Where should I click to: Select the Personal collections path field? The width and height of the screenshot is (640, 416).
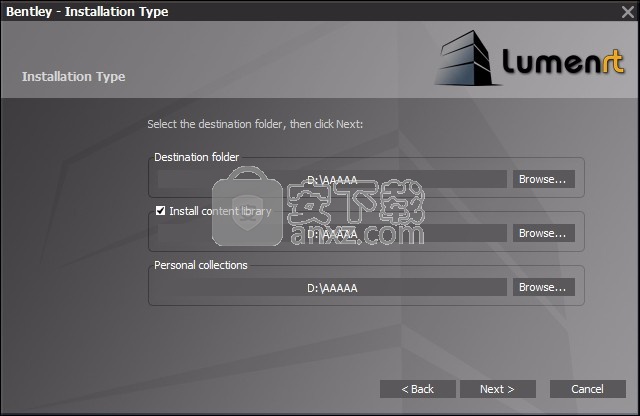pyautogui.click(x=332, y=287)
